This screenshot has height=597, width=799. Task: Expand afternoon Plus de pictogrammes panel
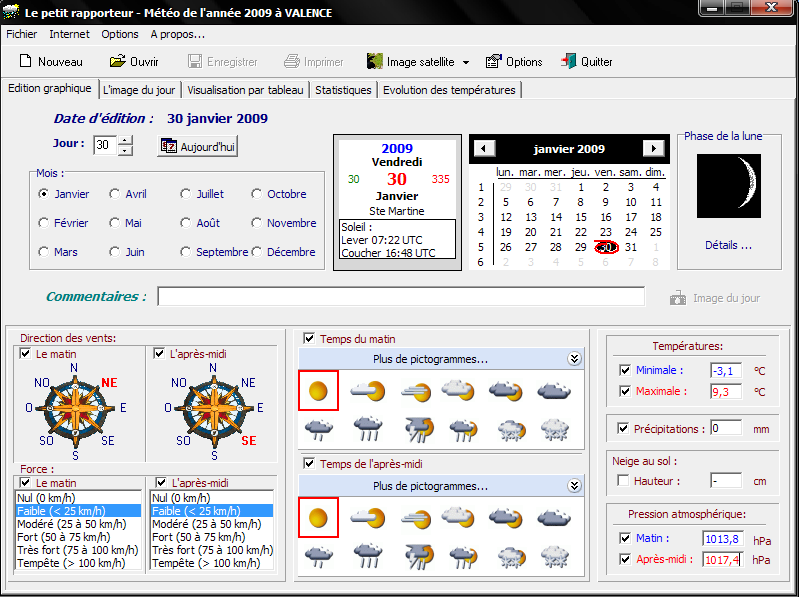tap(574, 486)
